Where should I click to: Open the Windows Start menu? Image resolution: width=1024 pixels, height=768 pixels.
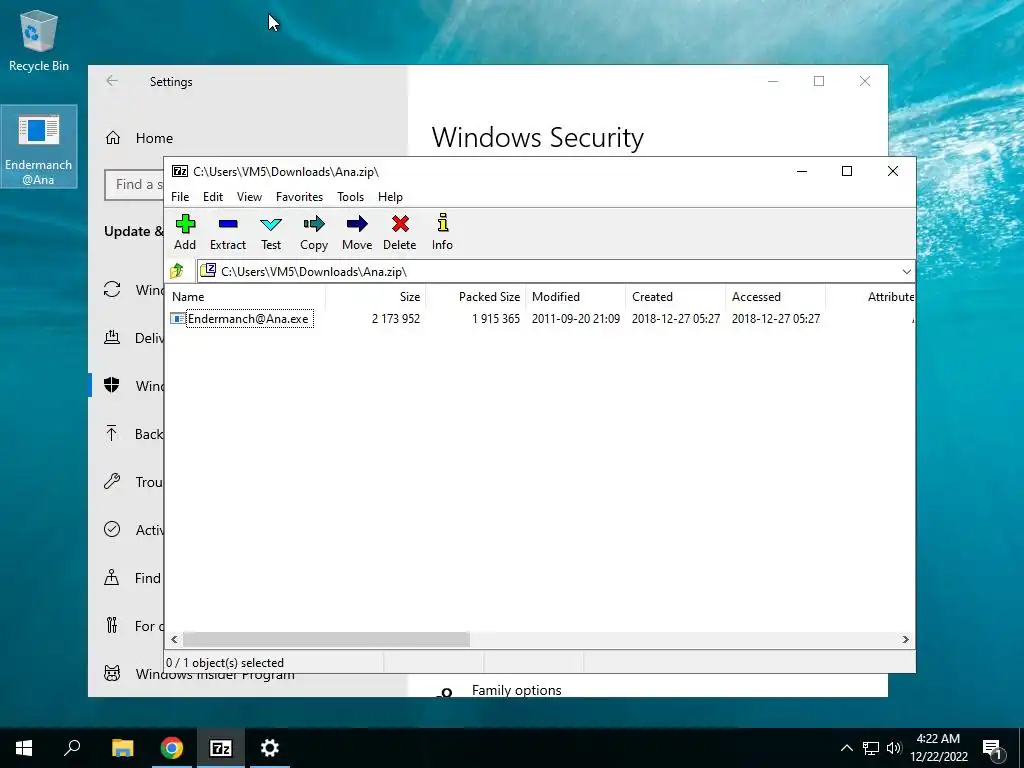coord(24,748)
